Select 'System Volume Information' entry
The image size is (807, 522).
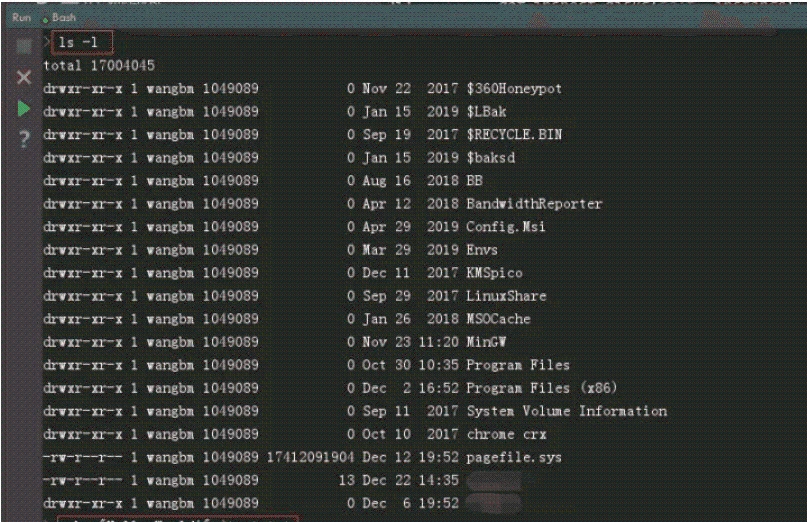coord(566,411)
